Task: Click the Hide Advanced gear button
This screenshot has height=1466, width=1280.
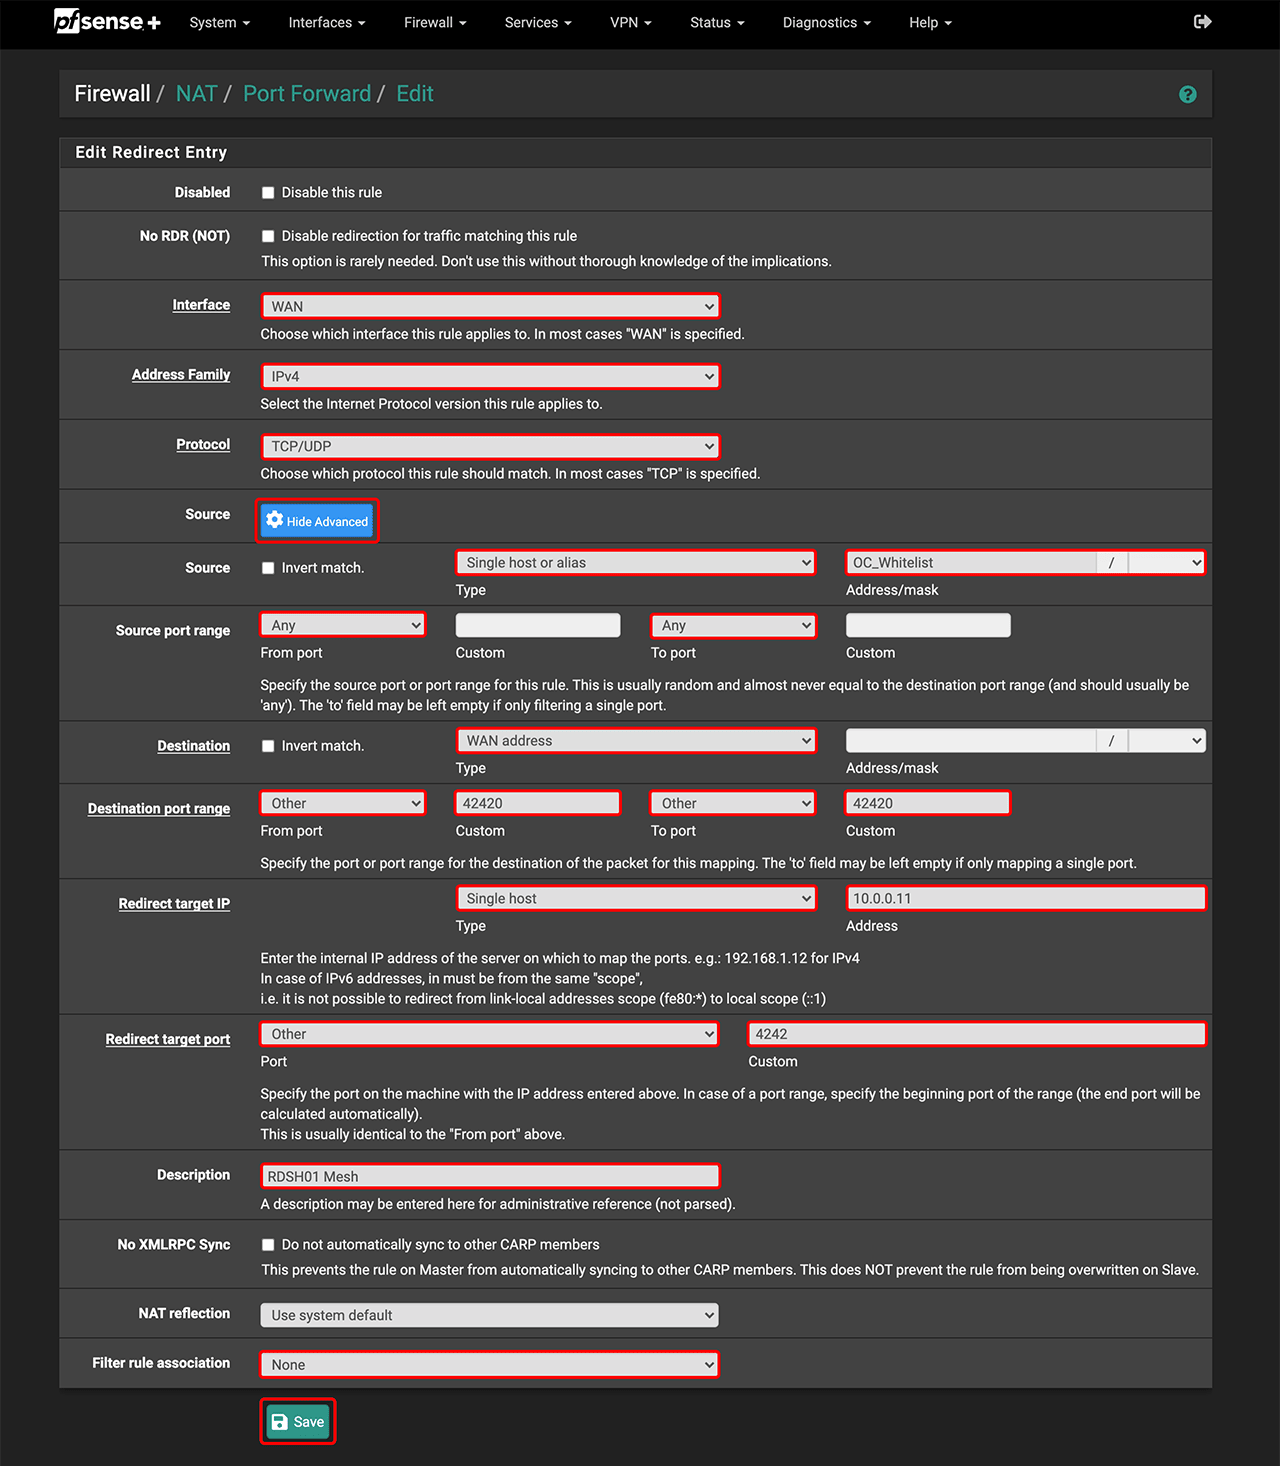Action: (317, 521)
